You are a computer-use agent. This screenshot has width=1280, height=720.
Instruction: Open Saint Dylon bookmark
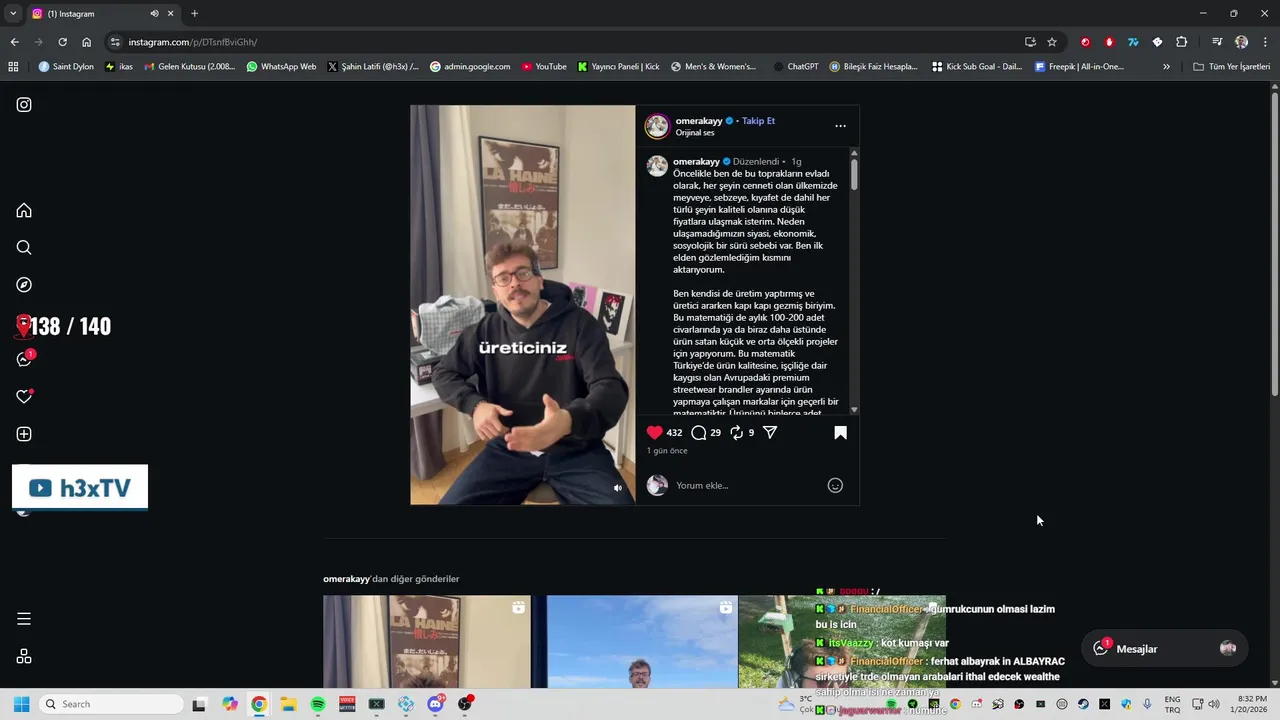coord(66,67)
